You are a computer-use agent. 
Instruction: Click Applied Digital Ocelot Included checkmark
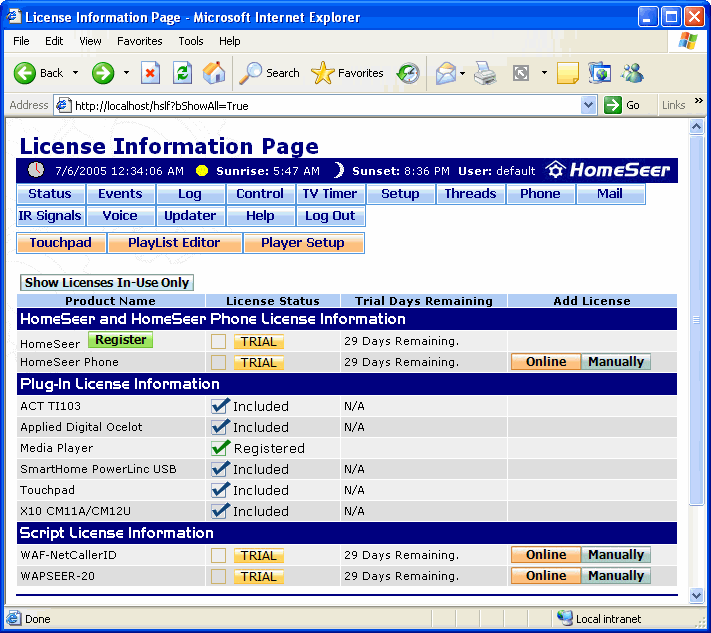tap(220, 426)
